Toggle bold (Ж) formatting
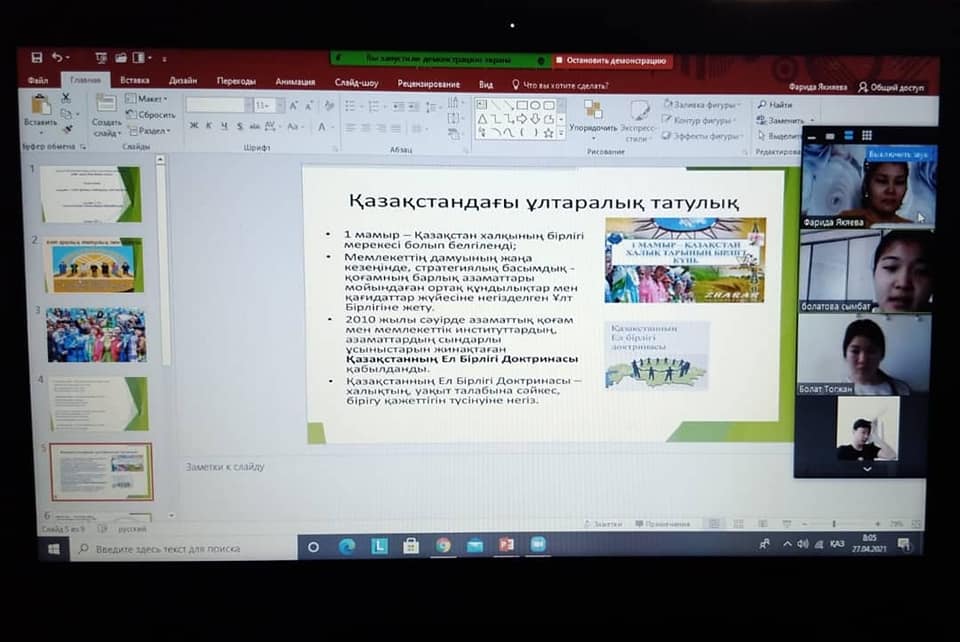This screenshot has width=960, height=642. (x=194, y=126)
